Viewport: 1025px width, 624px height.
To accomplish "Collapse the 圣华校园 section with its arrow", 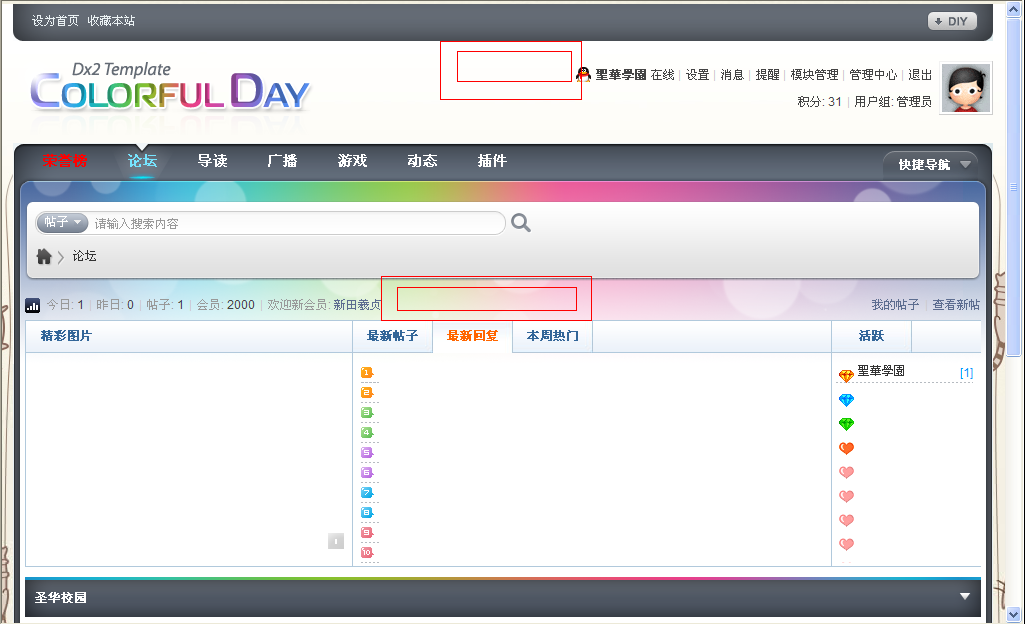I will pos(963,596).
